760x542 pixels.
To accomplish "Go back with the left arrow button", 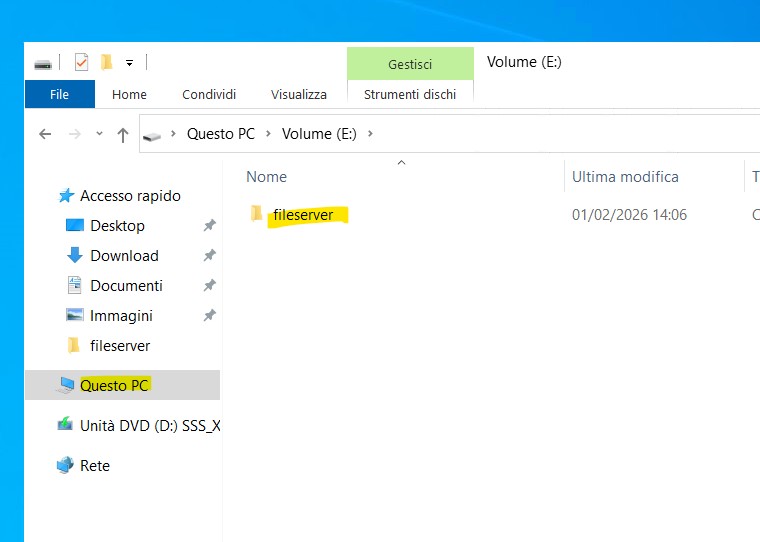I will pos(45,134).
